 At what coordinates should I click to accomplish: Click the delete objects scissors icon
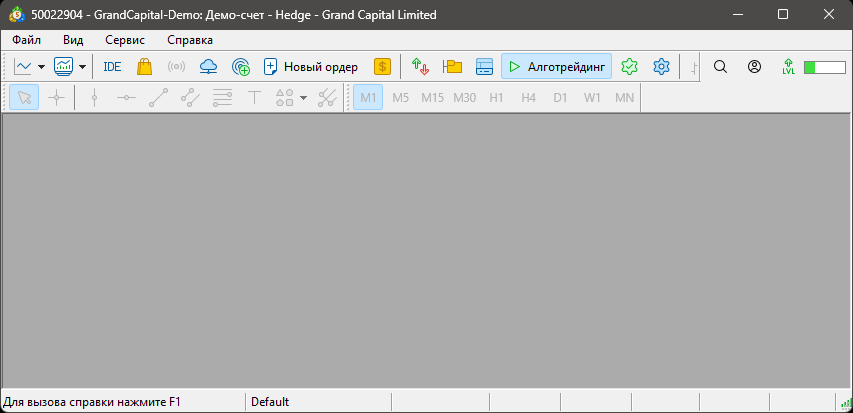[x=327, y=97]
